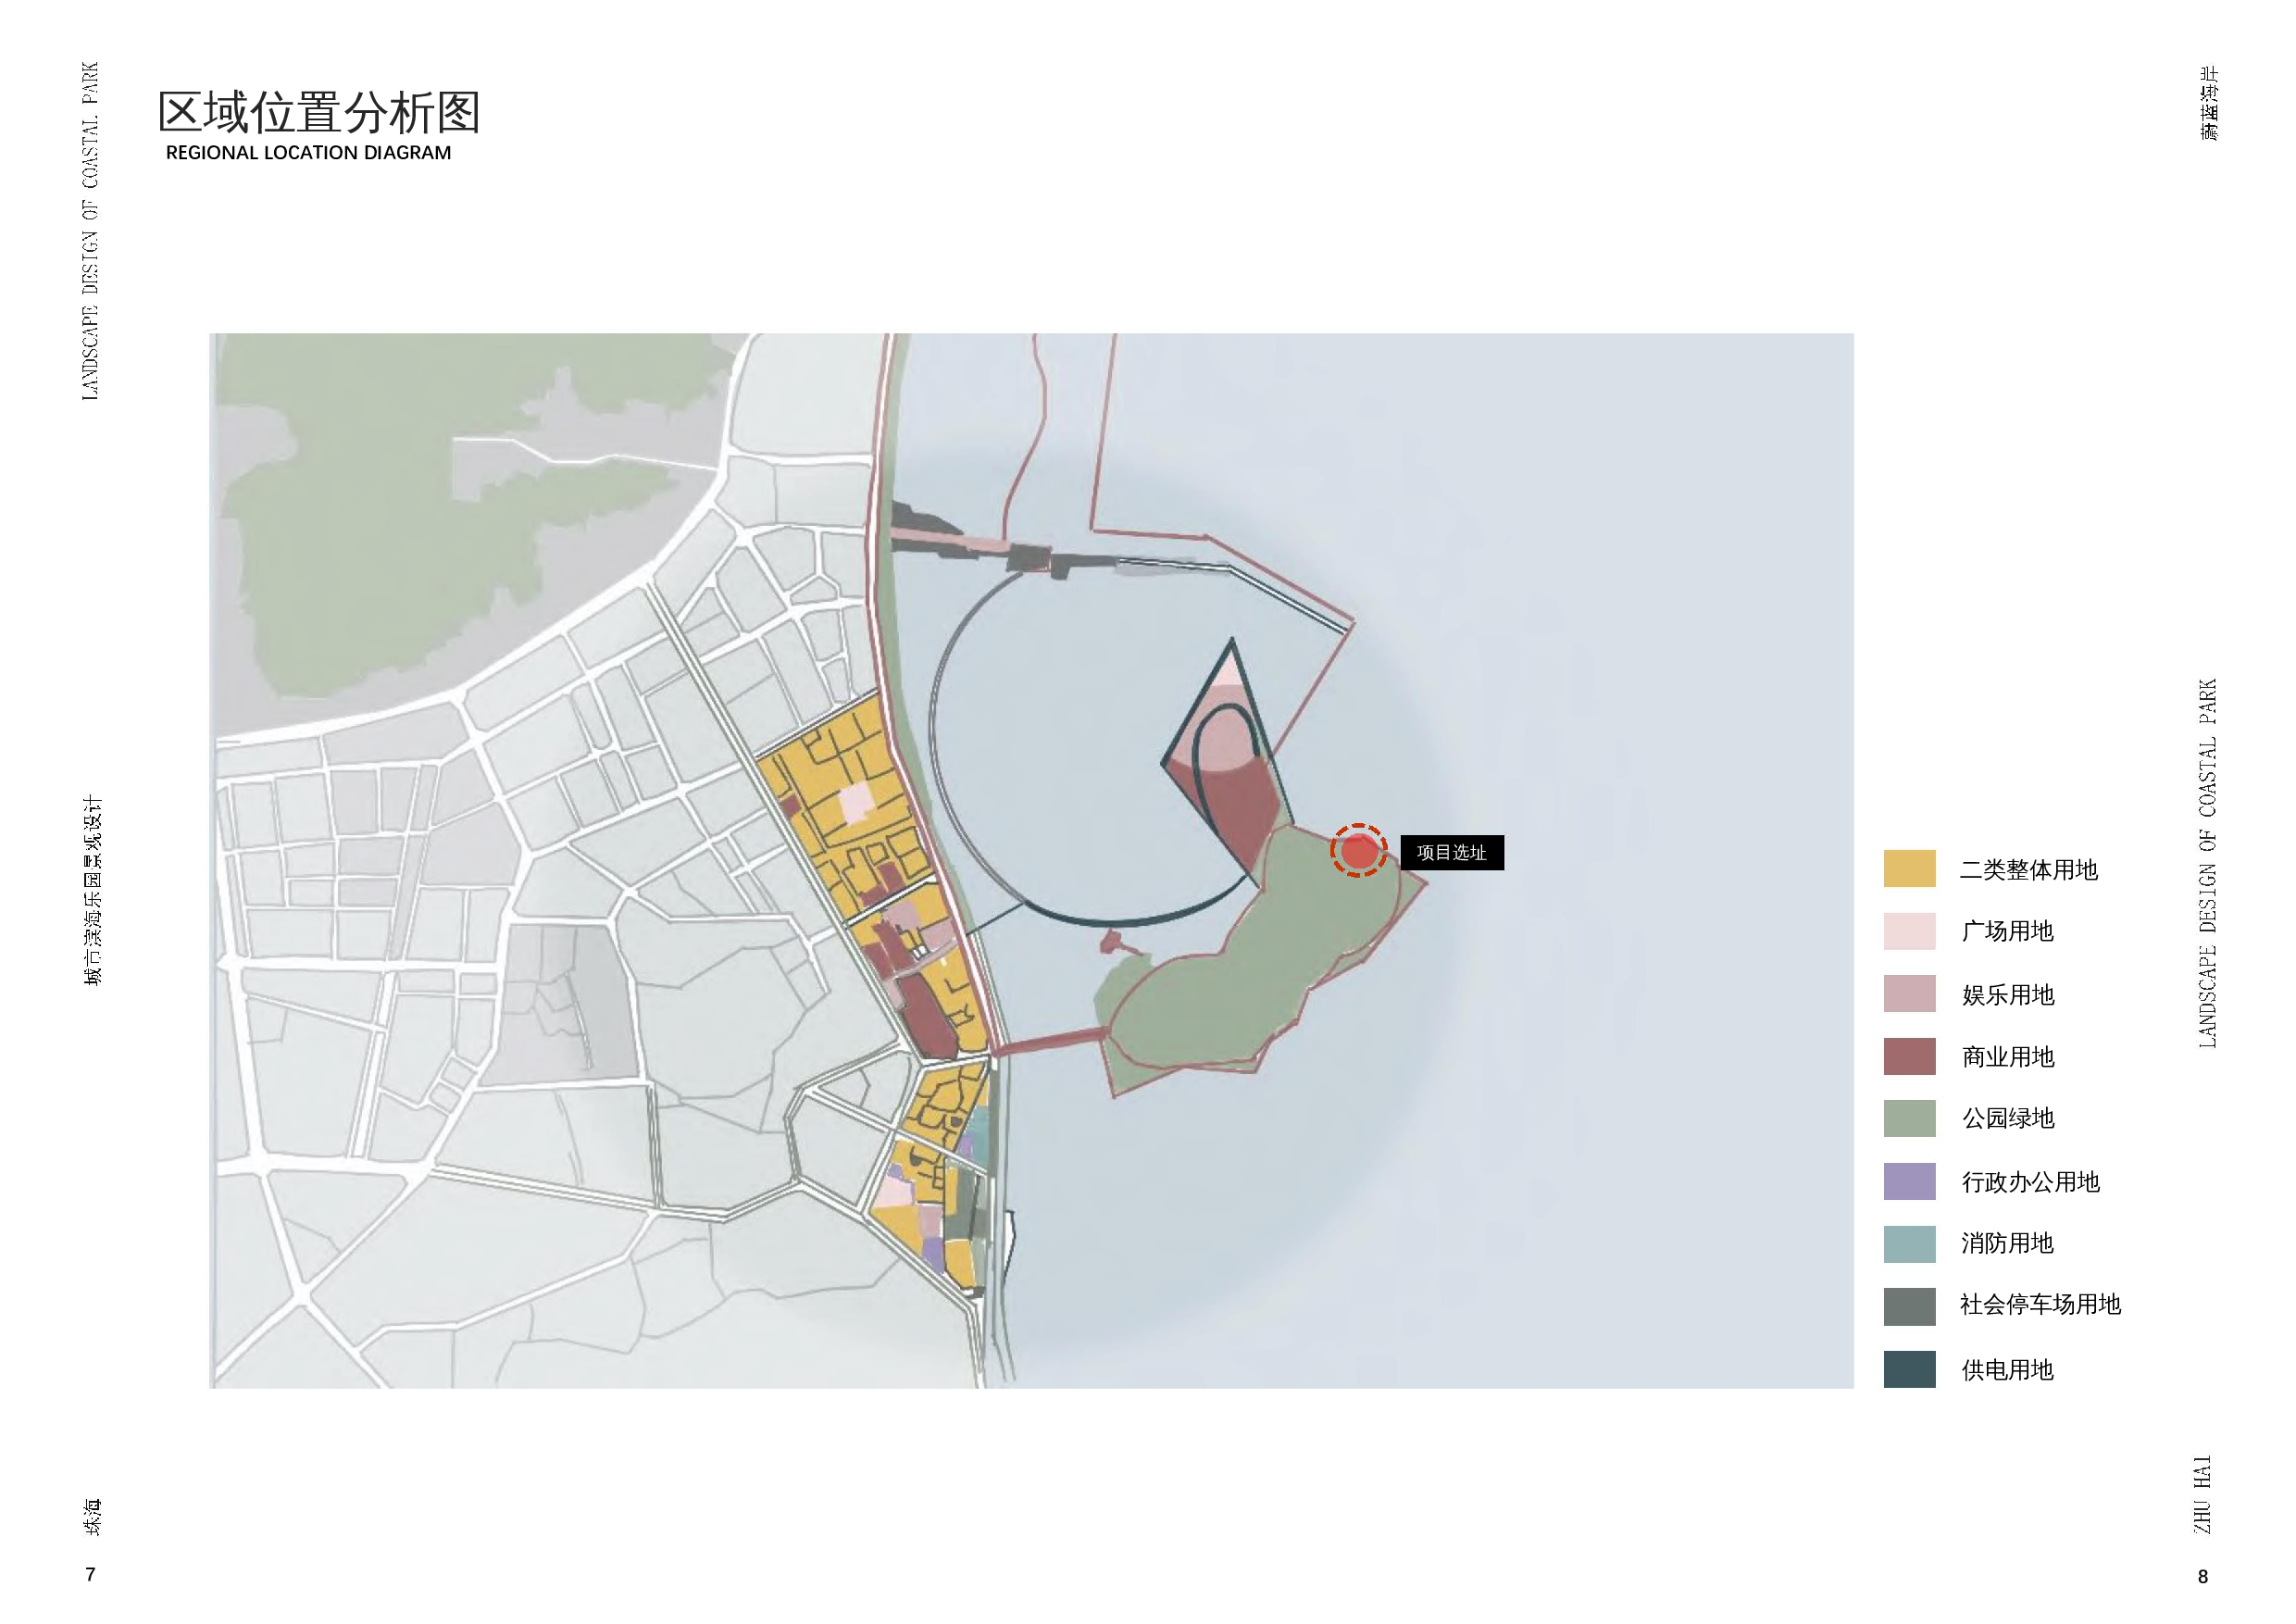The height and width of the screenshot is (1624, 2296).
Task: Click the 项目选址 black label
Action: (x=1451, y=853)
